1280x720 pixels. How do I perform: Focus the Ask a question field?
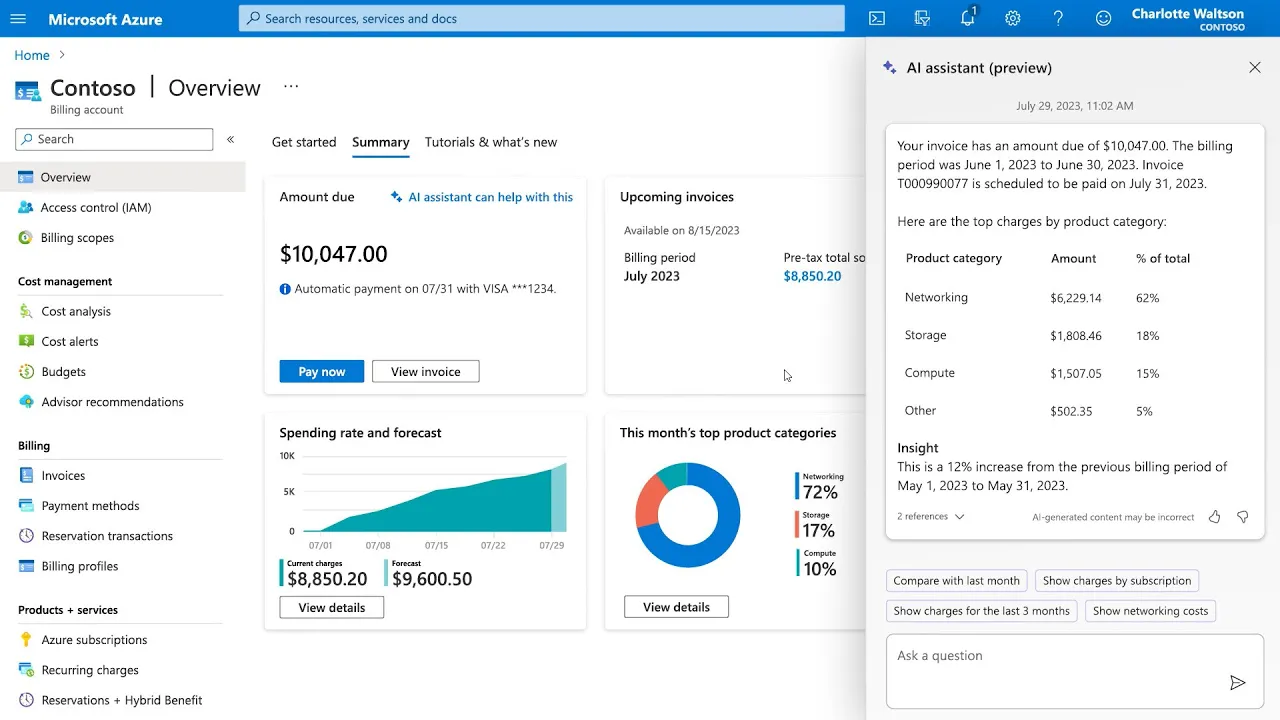[1075, 671]
